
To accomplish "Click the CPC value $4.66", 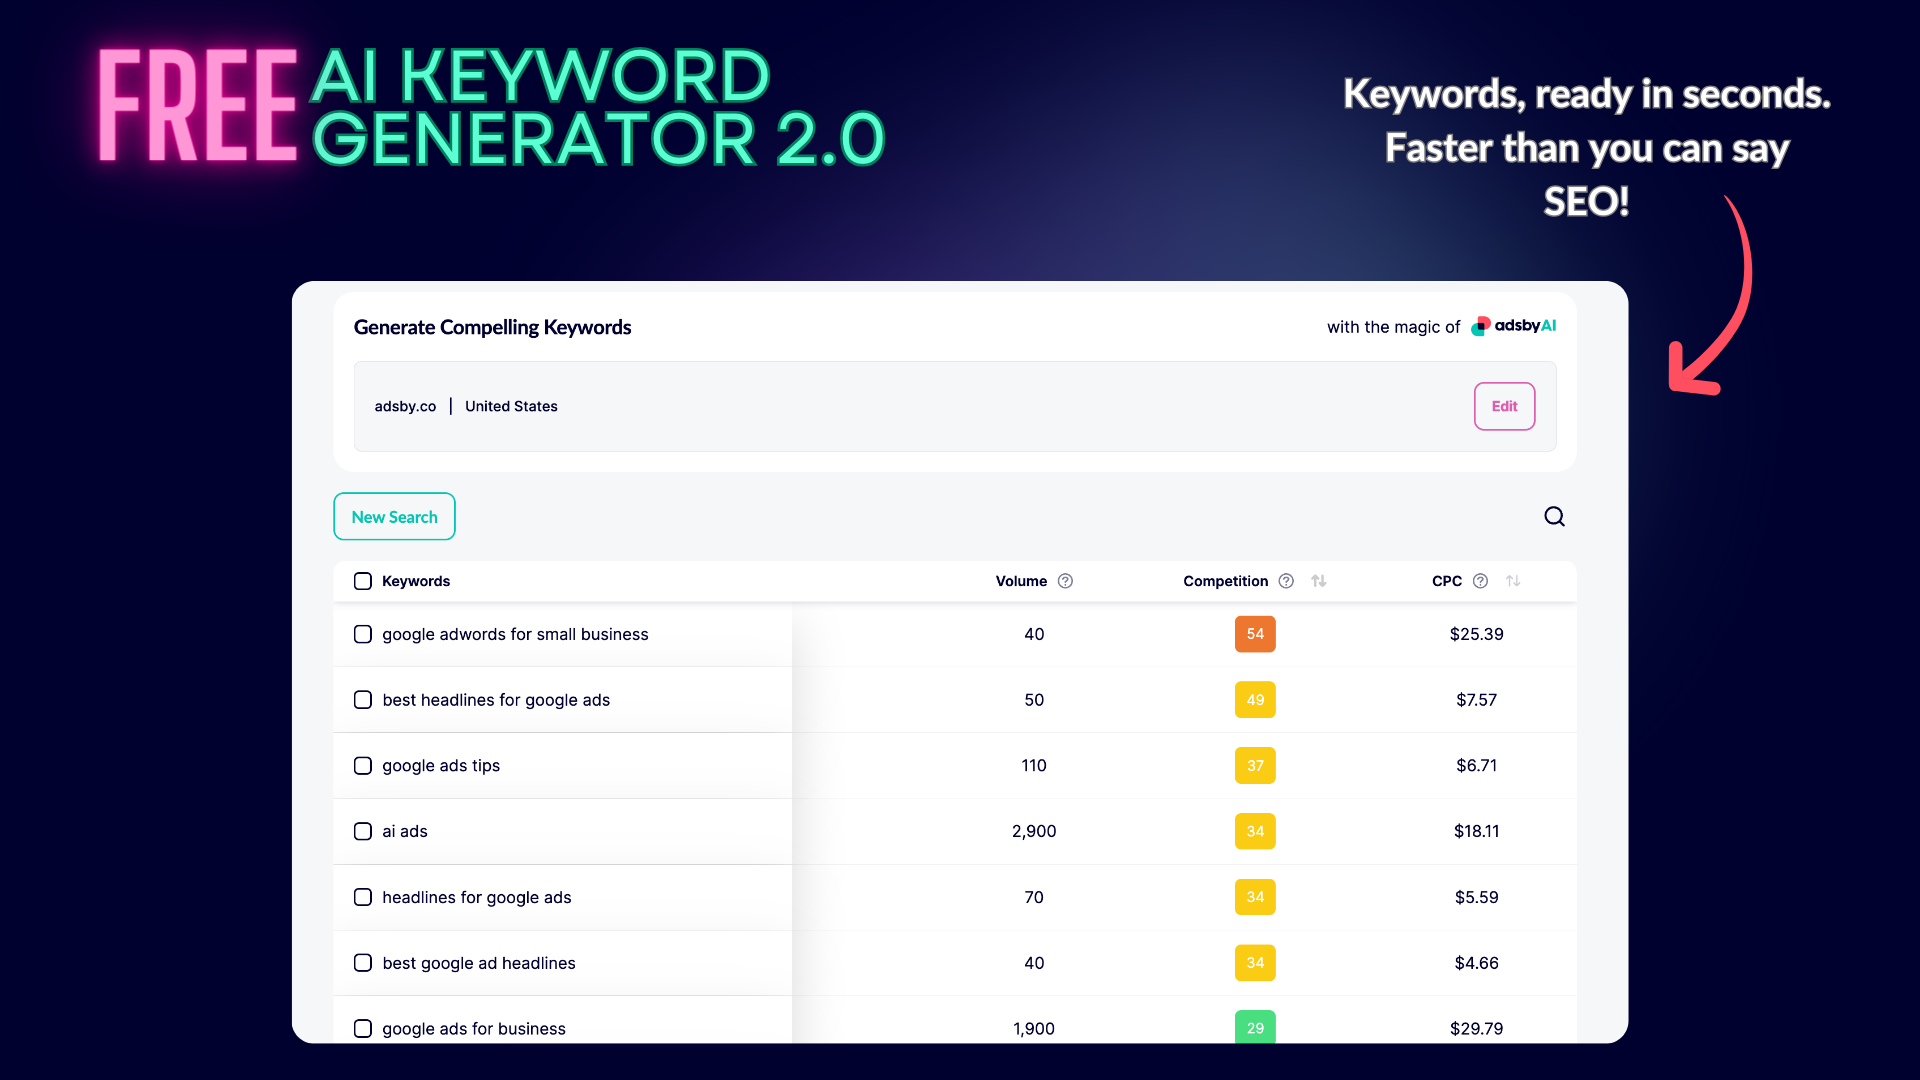I will coord(1476,963).
